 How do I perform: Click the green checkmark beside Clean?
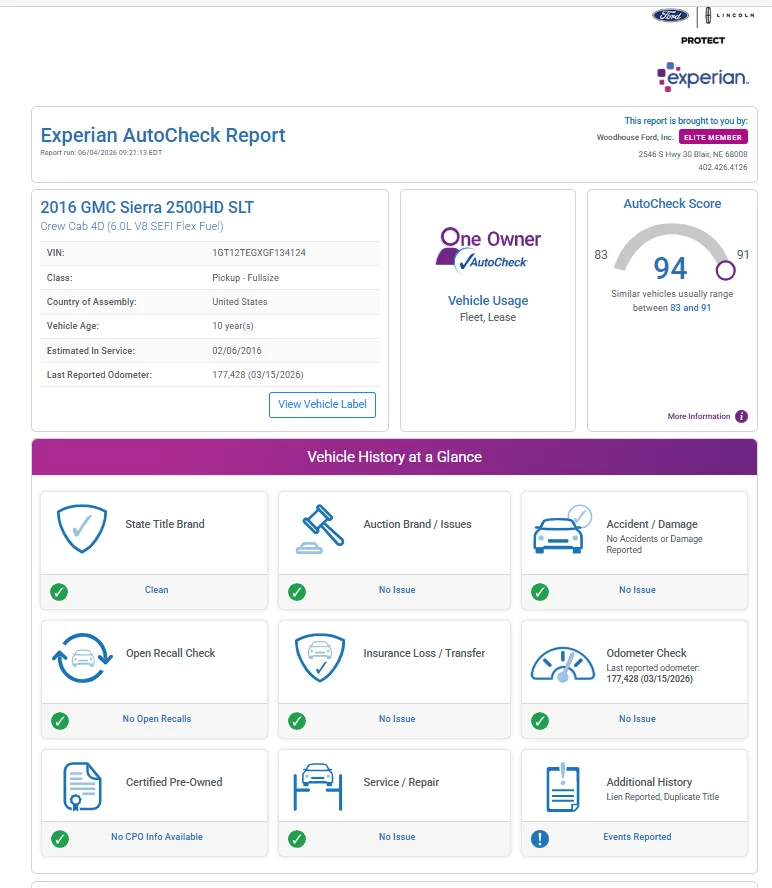[59, 592]
